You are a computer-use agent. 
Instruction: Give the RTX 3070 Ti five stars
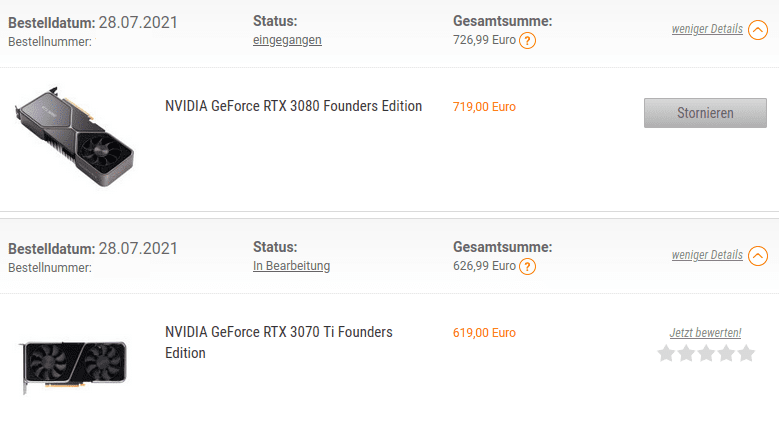pyautogui.click(x=745, y=353)
